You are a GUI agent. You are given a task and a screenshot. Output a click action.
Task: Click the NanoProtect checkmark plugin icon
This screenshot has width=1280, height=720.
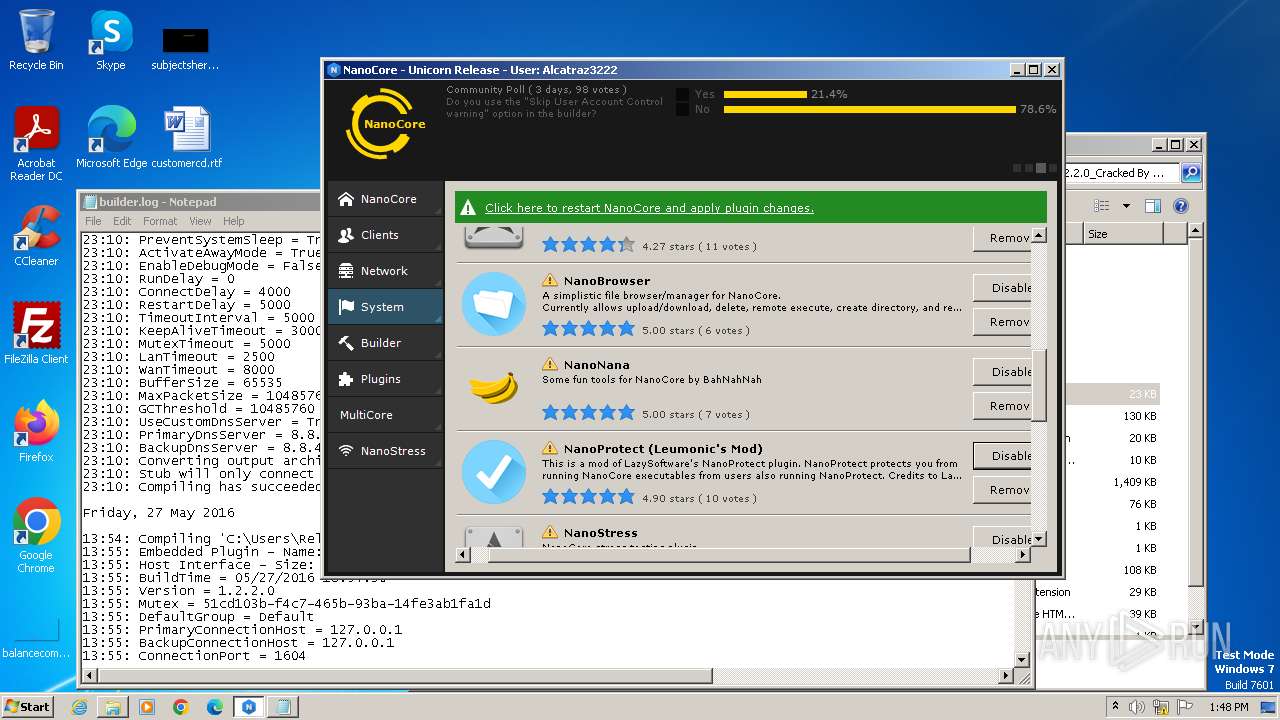coord(494,472)
